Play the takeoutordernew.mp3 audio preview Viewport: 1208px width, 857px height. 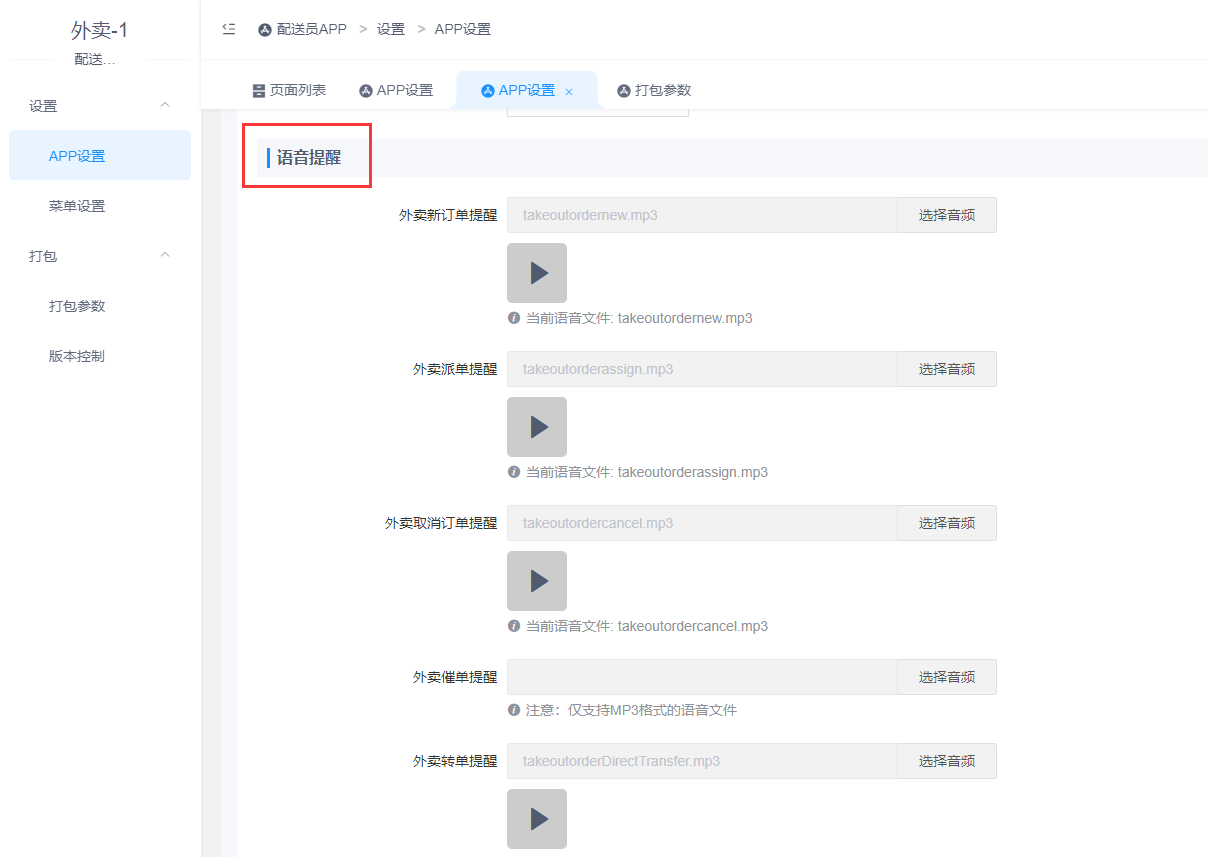pyautogui.click(x=537, y=273)
